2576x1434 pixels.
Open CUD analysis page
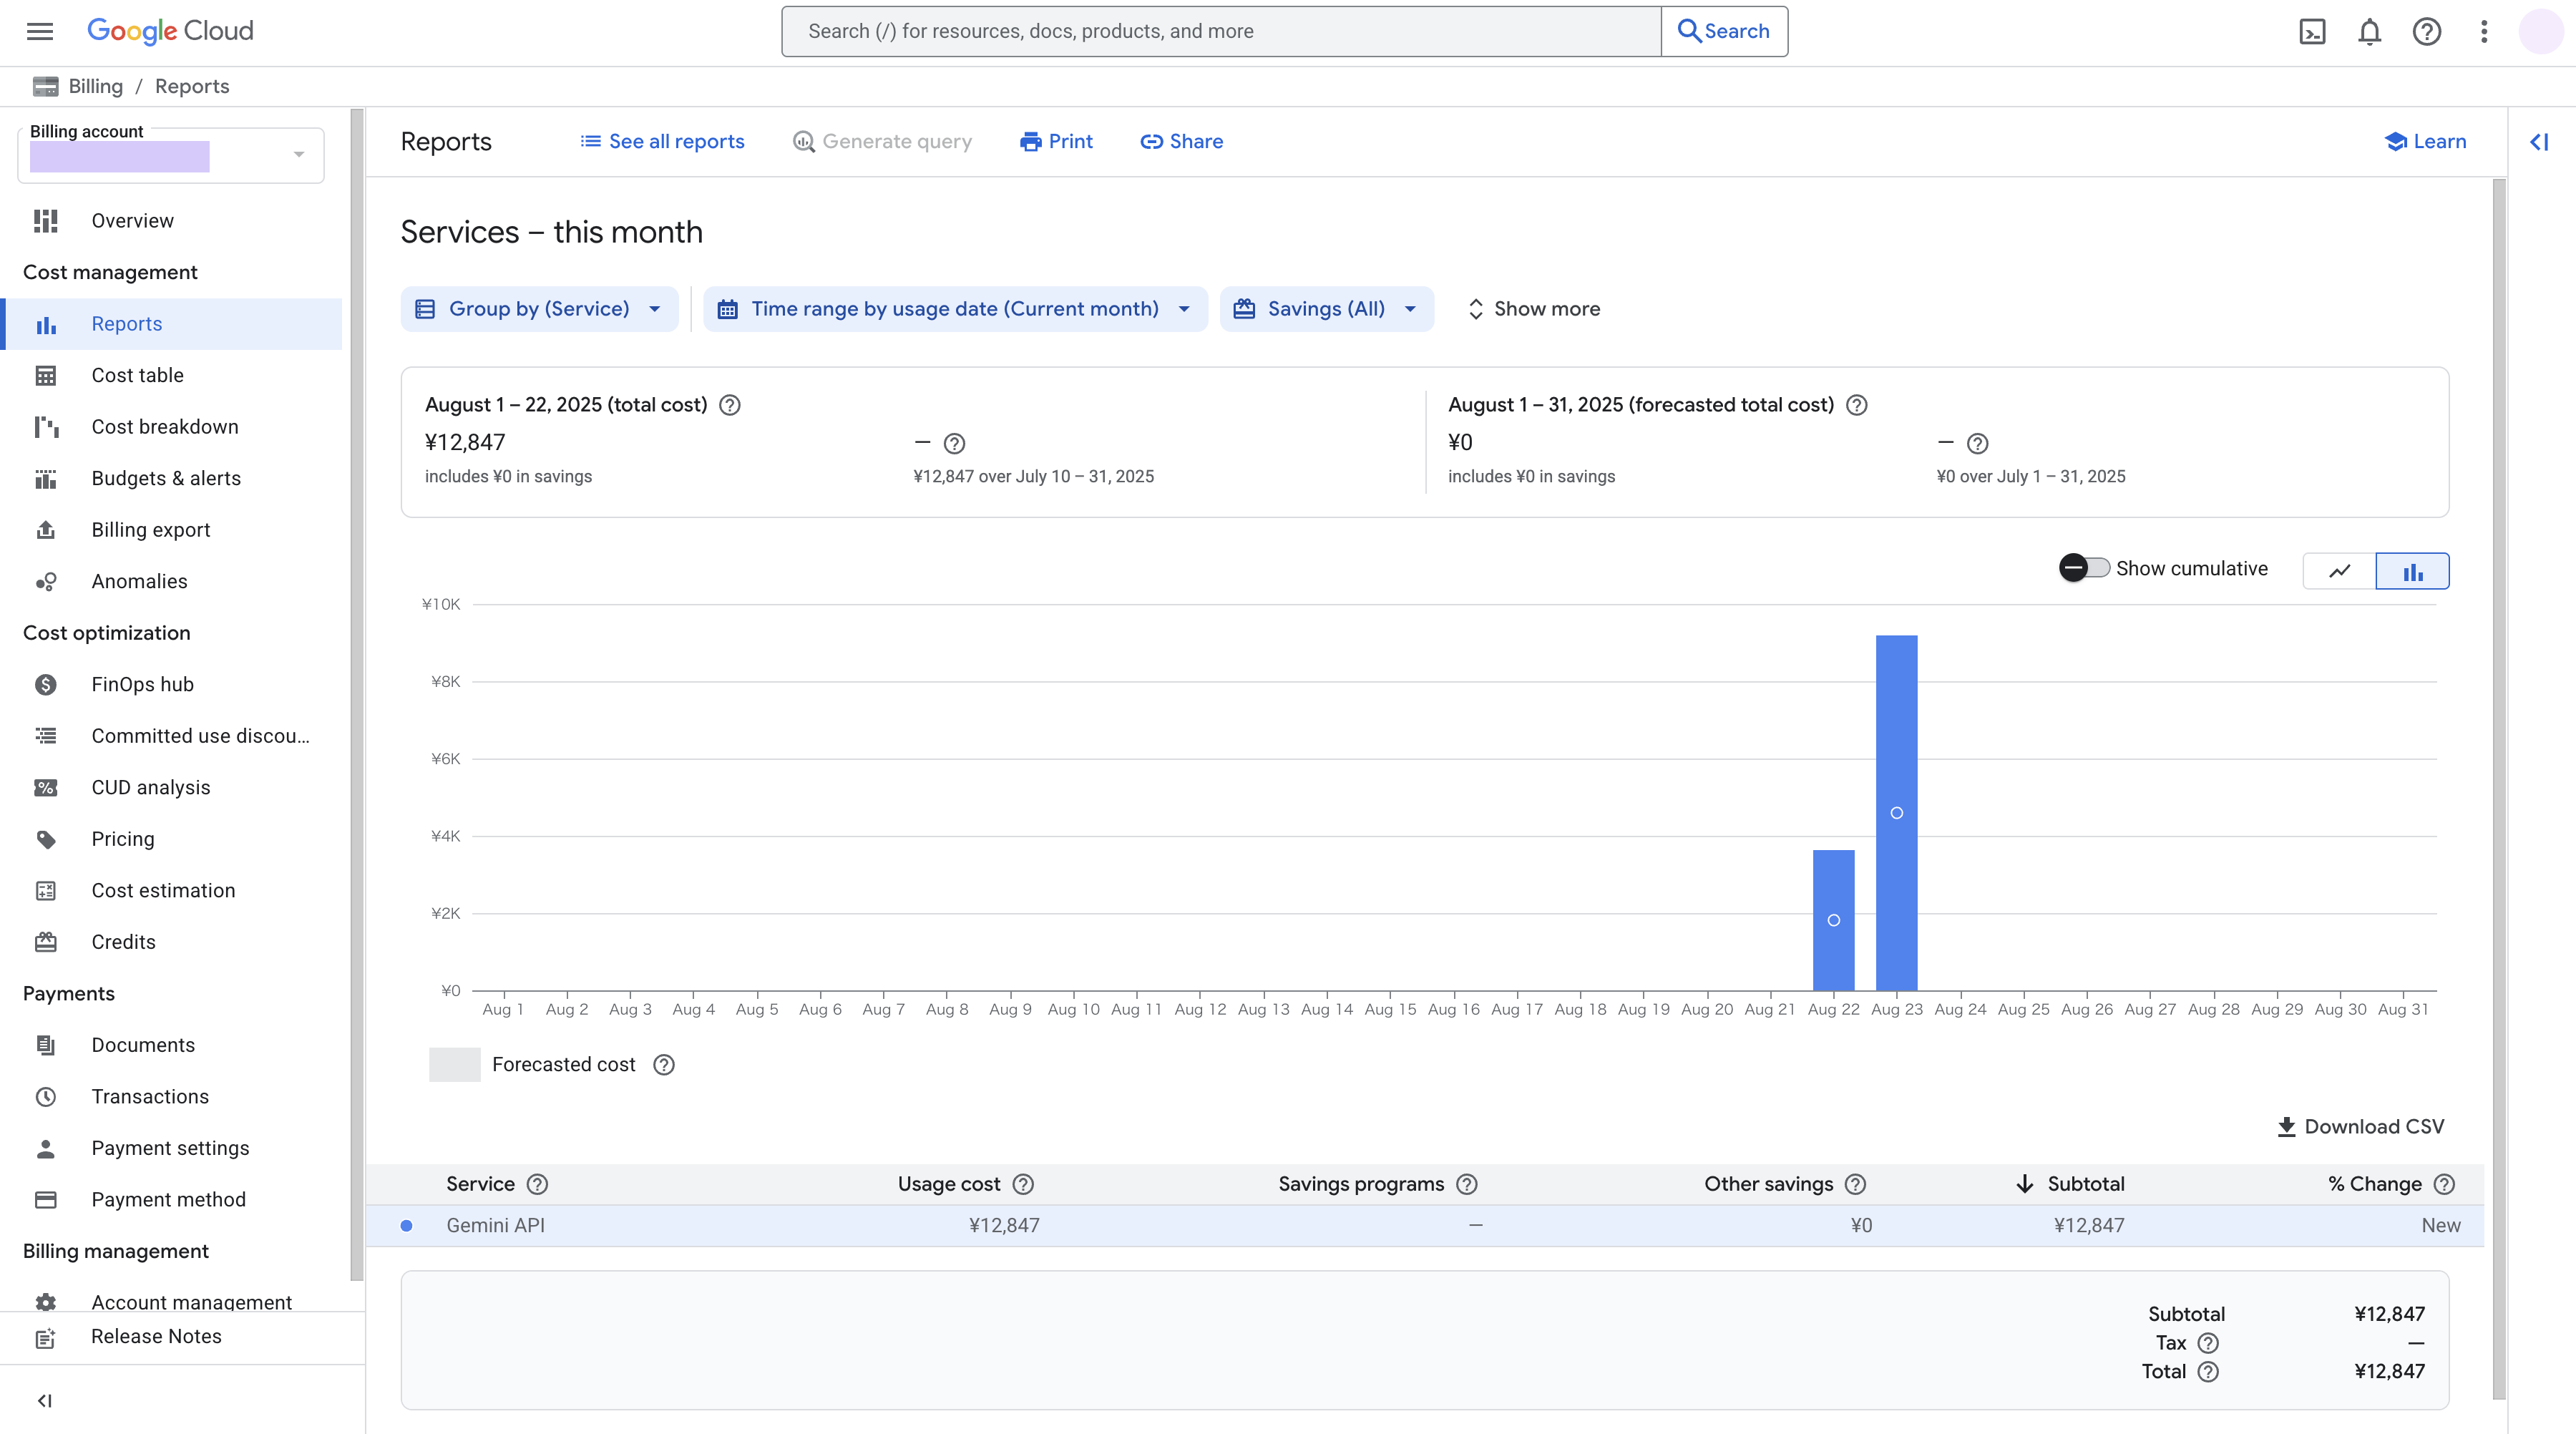click(171, 787)
